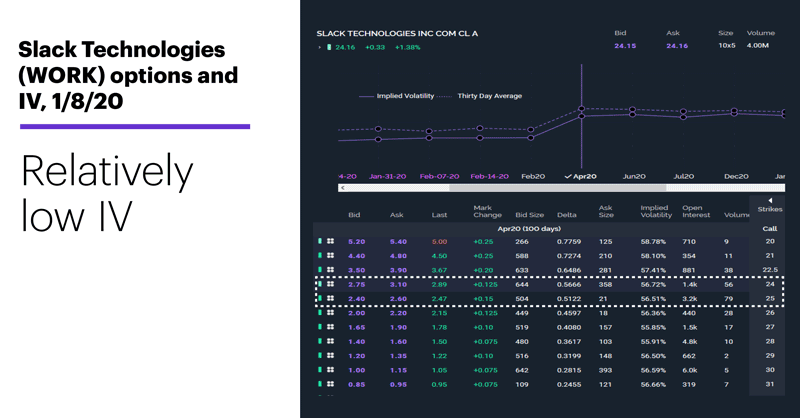Click the green bar icon in the 31 strike row
This screenshot has height=418, width=800.
(320, 384)
